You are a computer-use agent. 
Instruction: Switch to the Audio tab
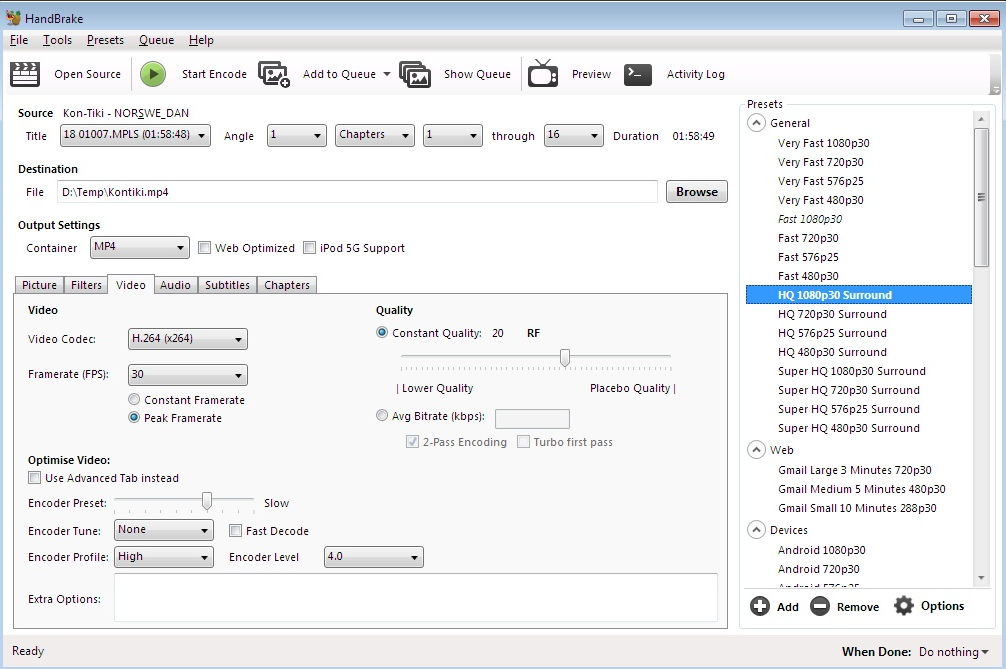175,285
